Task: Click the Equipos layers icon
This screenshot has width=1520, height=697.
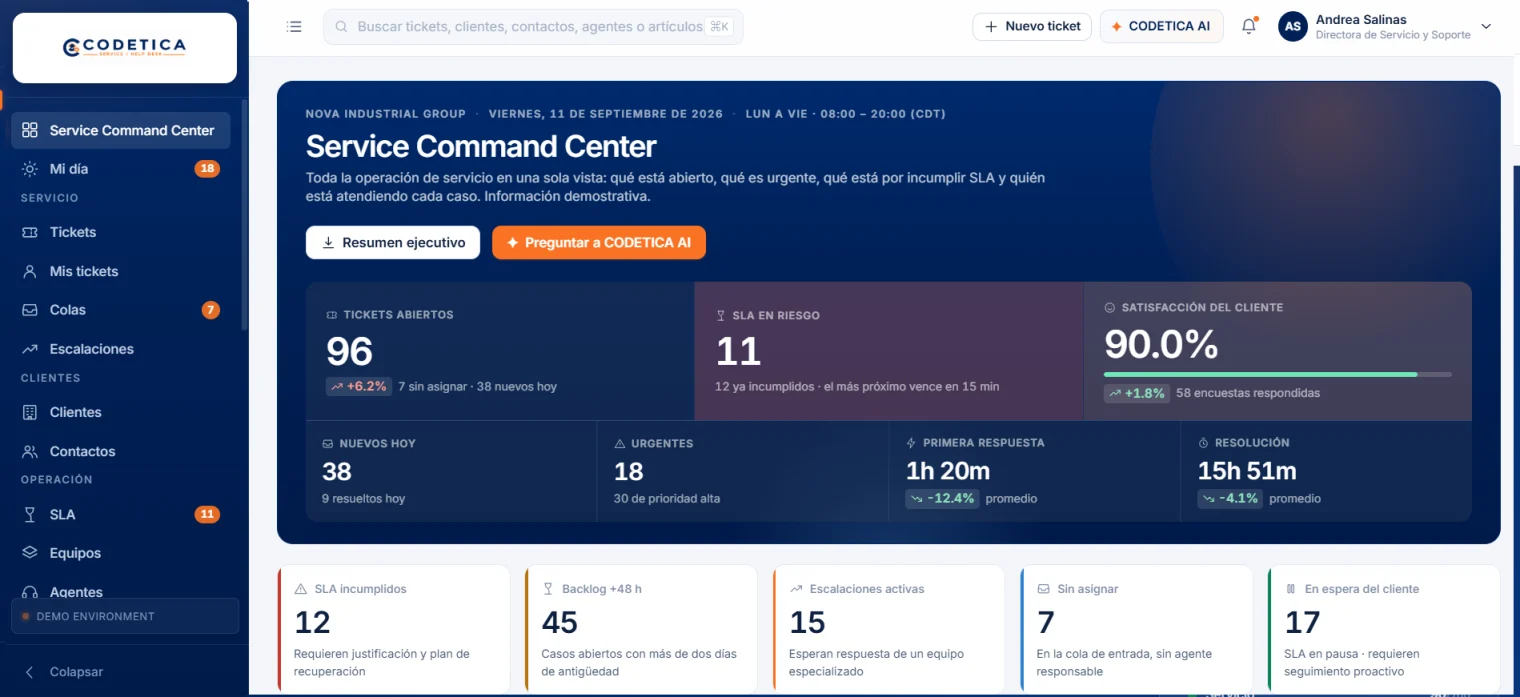Action: [x=30, y=553]
